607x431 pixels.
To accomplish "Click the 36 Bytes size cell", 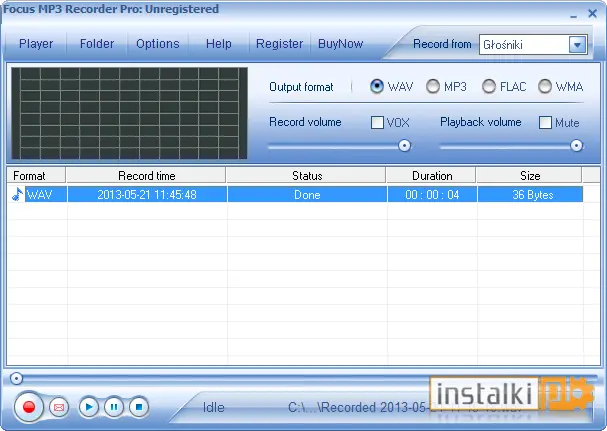I will click(530, 194).
